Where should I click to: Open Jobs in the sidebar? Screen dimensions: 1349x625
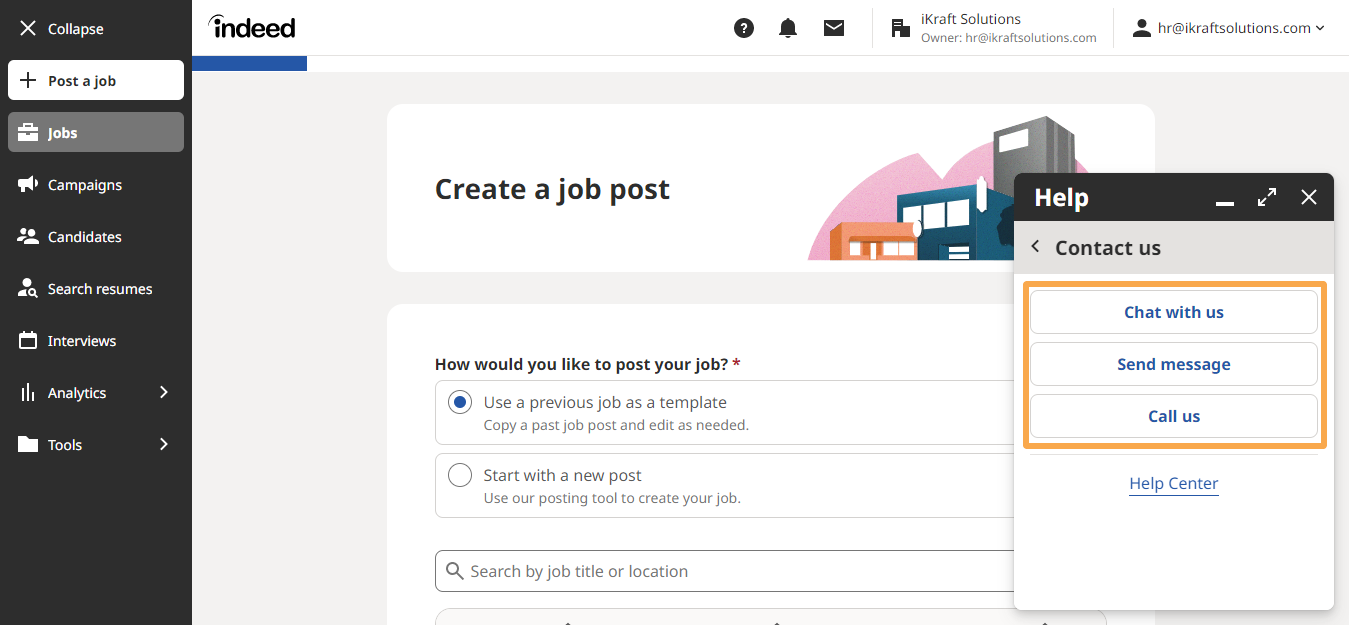tap(96, 132)
